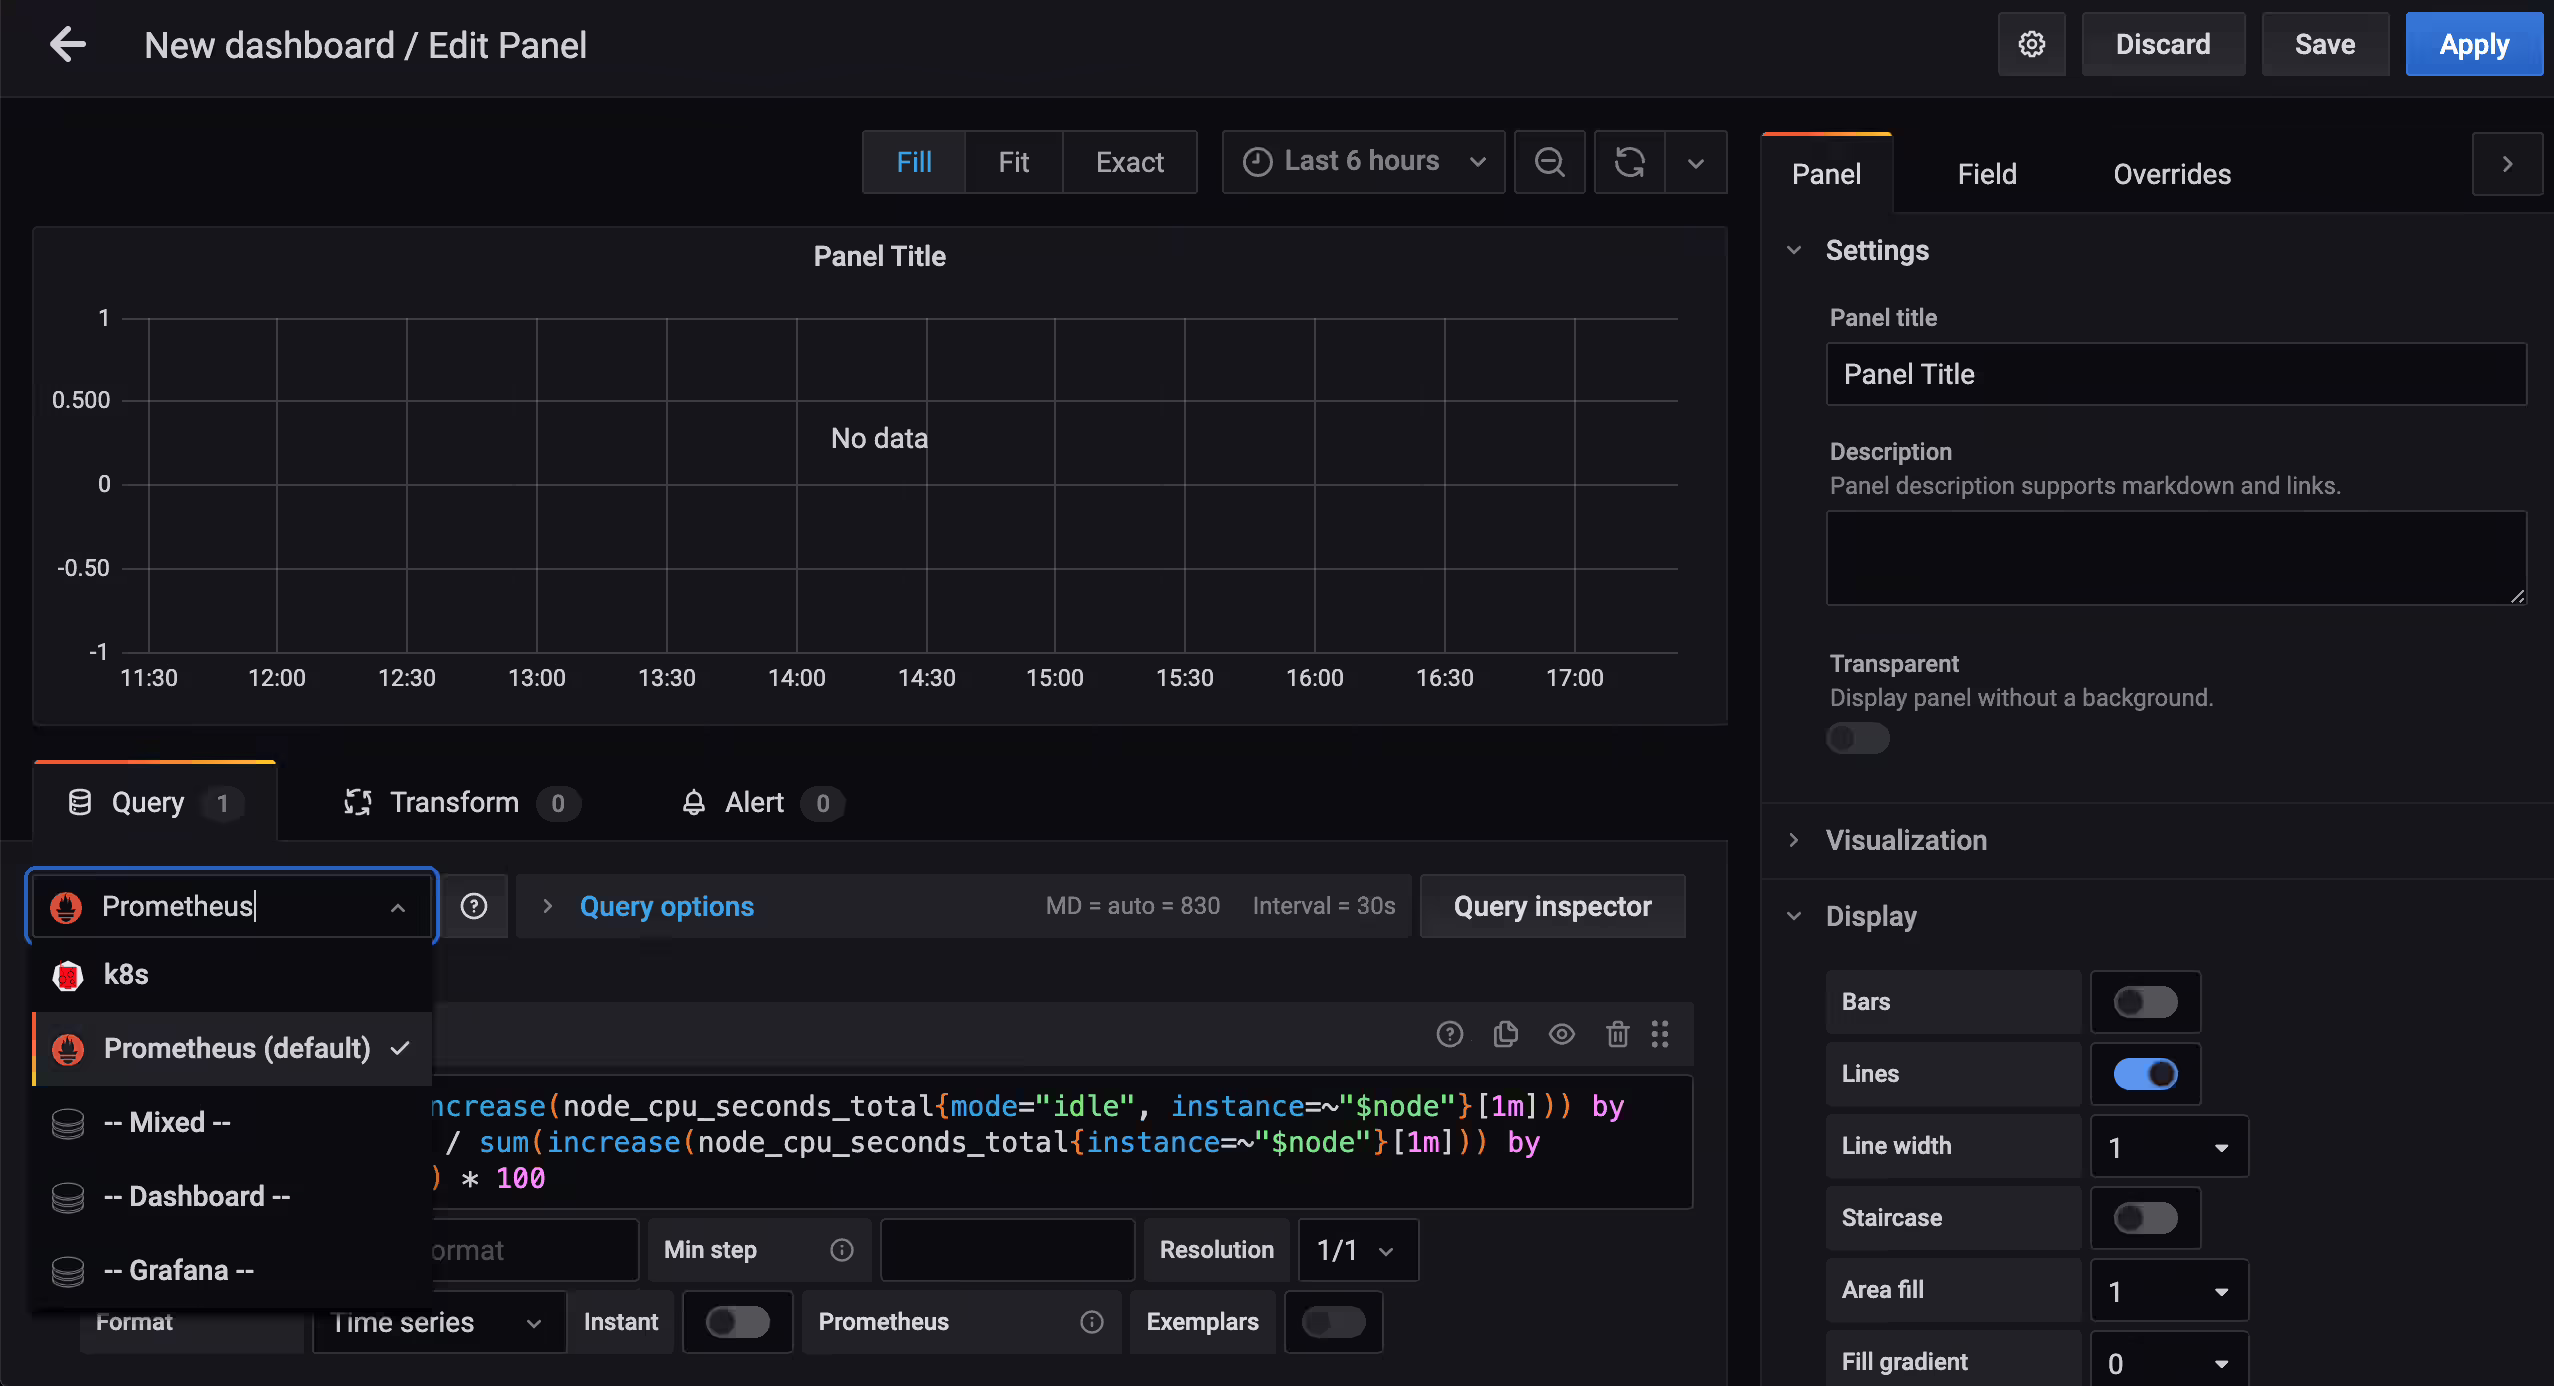Click the Panel title input field

(2176, 374)
